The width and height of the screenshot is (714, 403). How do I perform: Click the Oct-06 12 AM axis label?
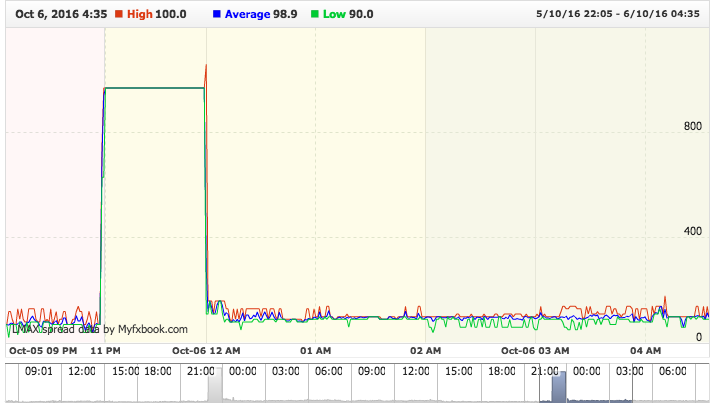point(206,351)
